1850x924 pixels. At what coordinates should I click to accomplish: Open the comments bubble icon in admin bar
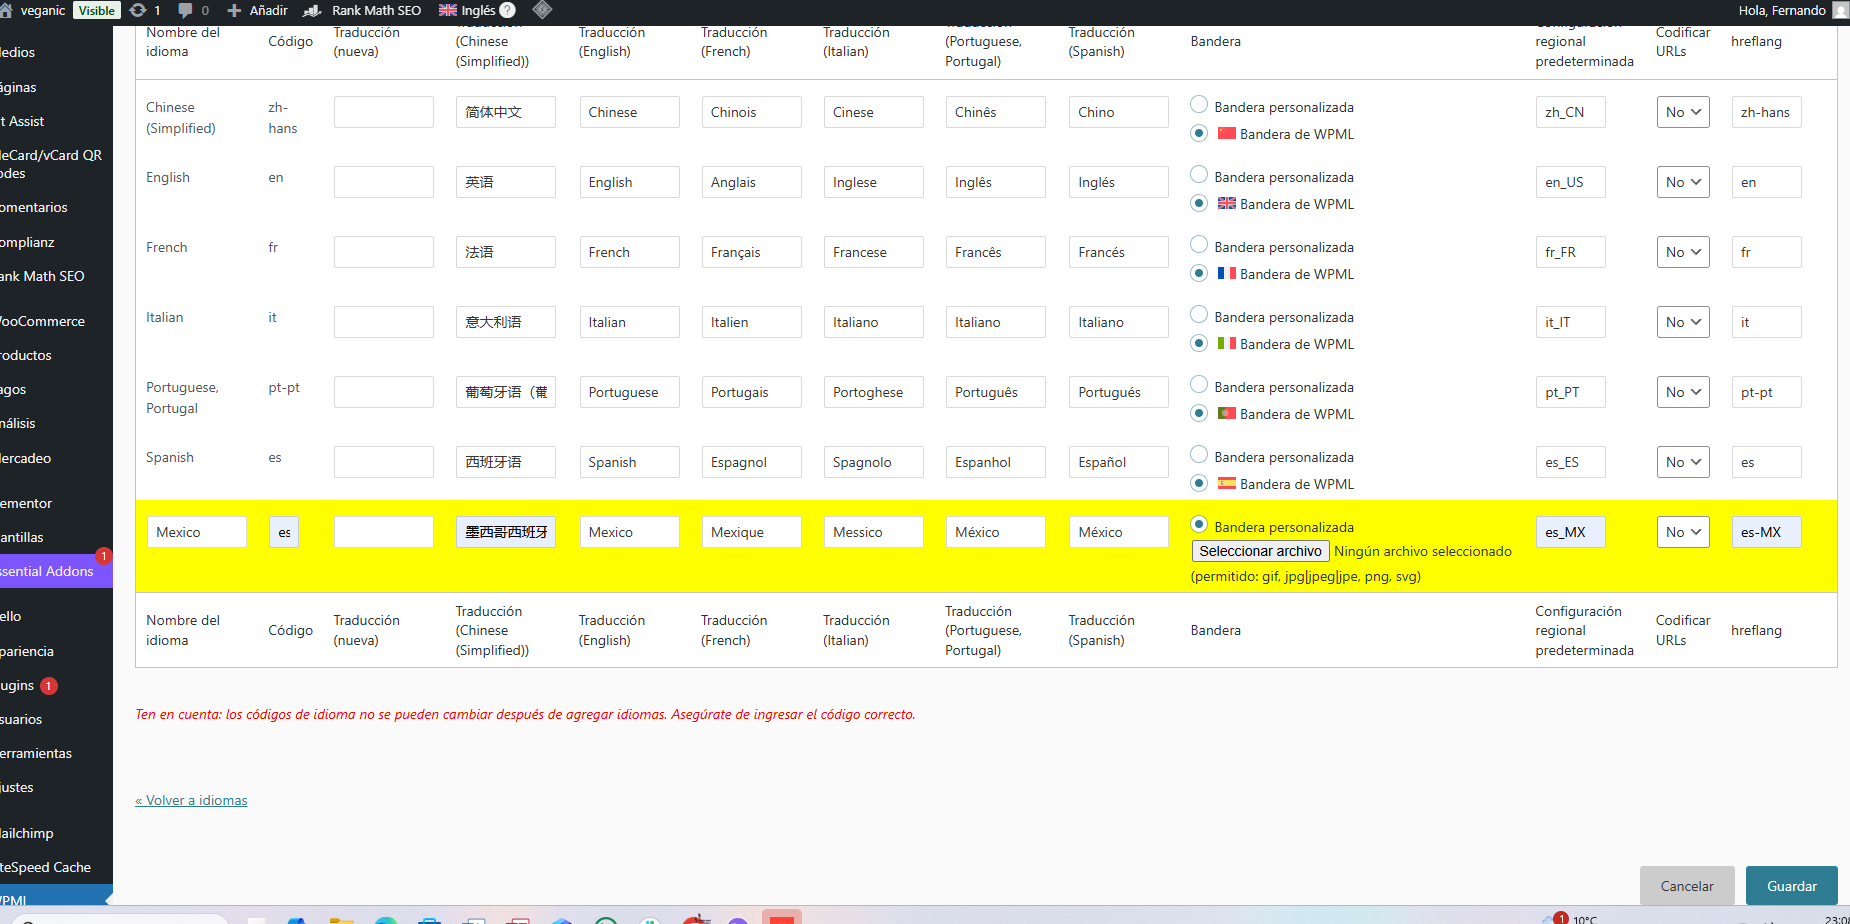[x=185, y=10]
